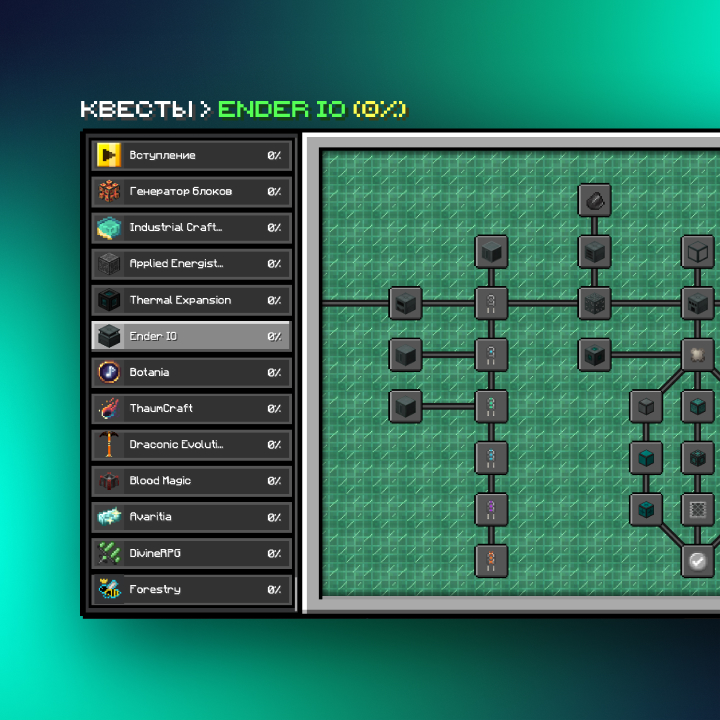Screen dimensions: 720x720
Task: Open the Draconic Evolution quest category
Action: click(191, 444)
